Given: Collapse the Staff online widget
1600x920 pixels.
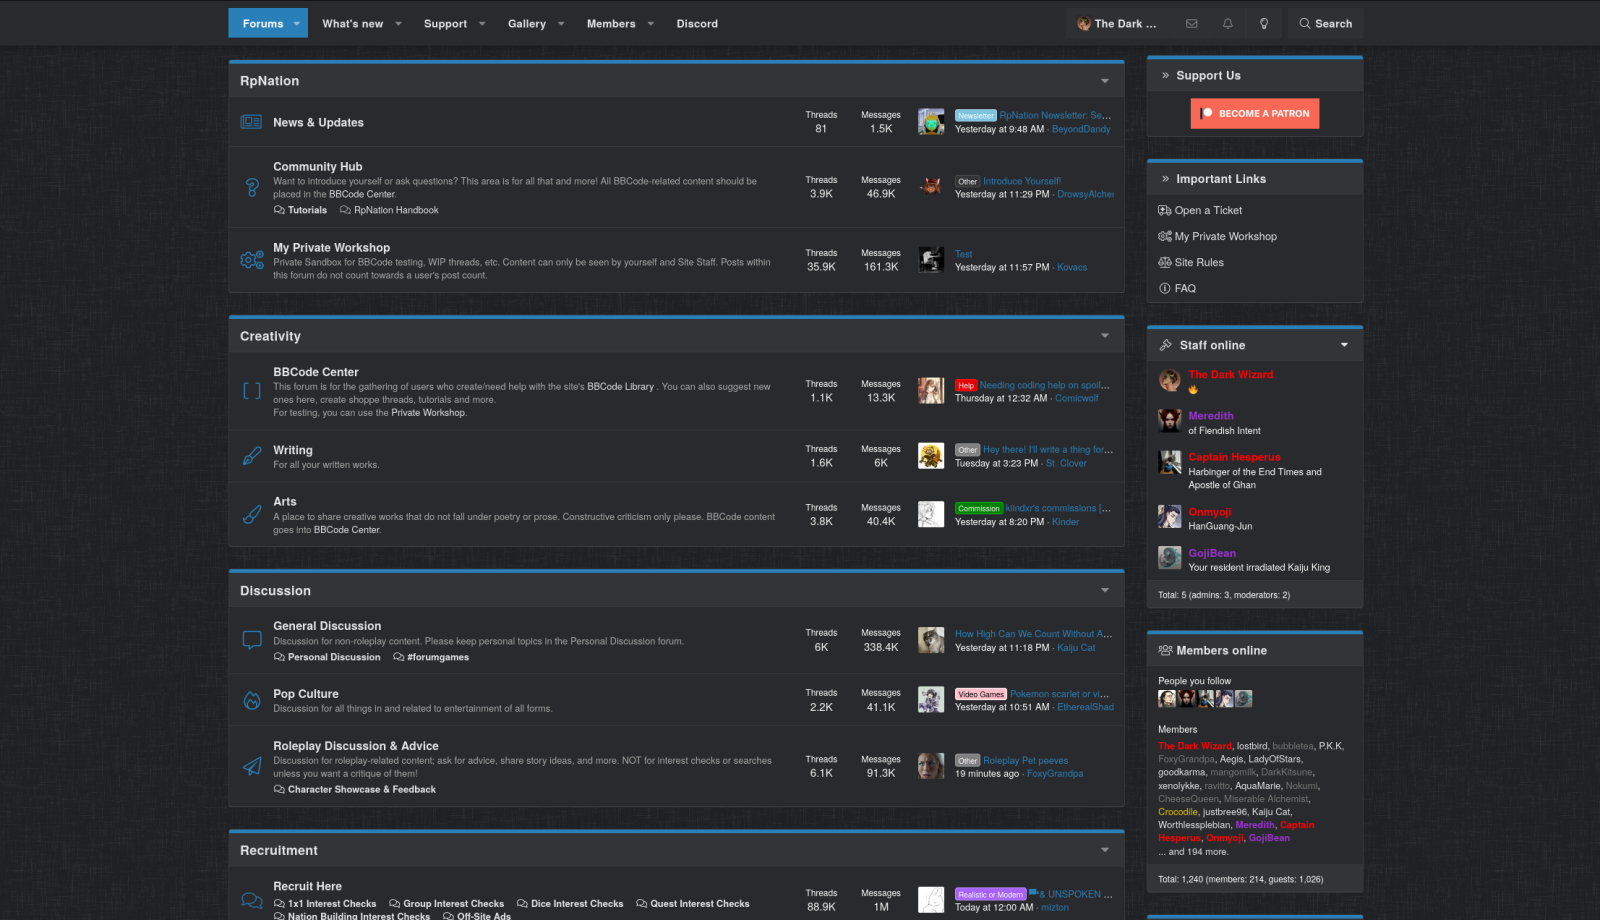Looking at the screenshot, I should coord(1344,345).
